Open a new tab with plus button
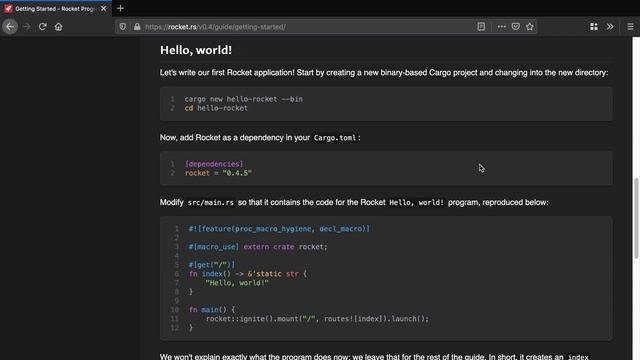 (x=120, y=8)
